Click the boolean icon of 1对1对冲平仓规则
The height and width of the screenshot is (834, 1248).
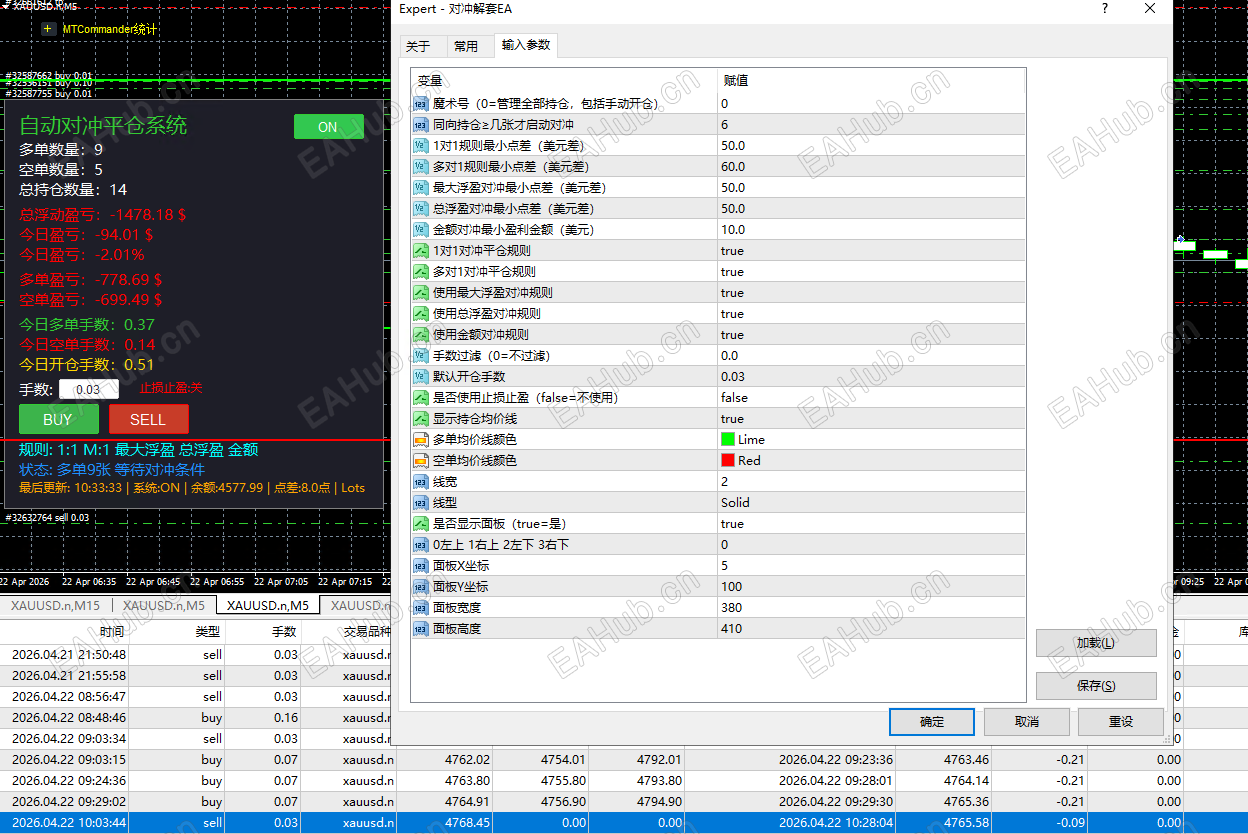[421, 250]
